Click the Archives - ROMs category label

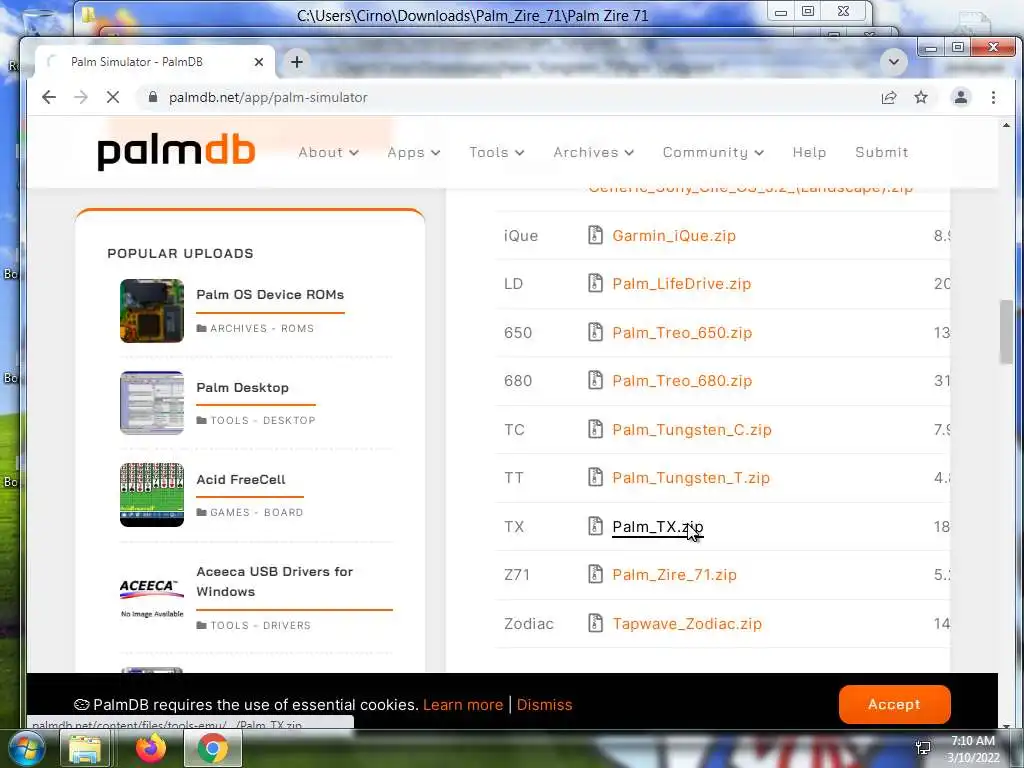(x=262, y=328)
